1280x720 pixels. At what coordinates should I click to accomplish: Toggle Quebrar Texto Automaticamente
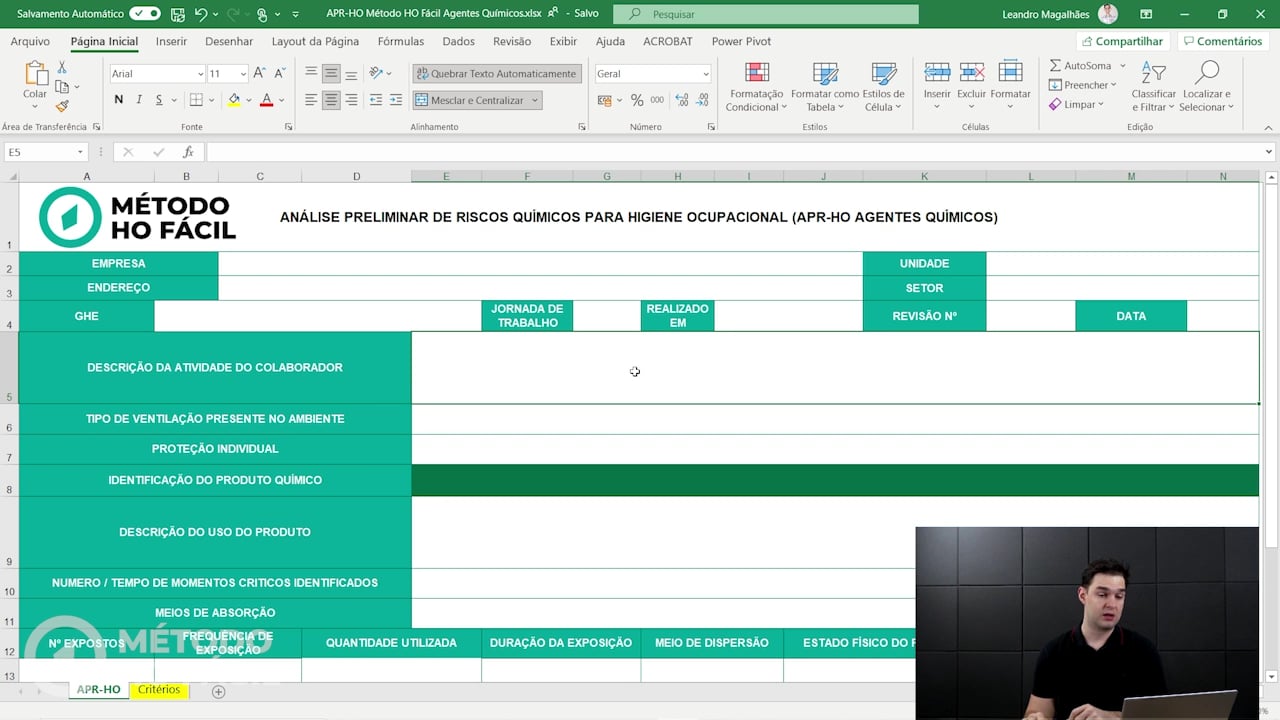pos(496,73)
